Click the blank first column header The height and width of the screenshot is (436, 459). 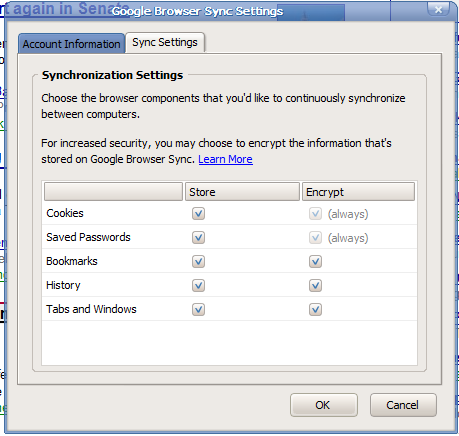[113, 192]
